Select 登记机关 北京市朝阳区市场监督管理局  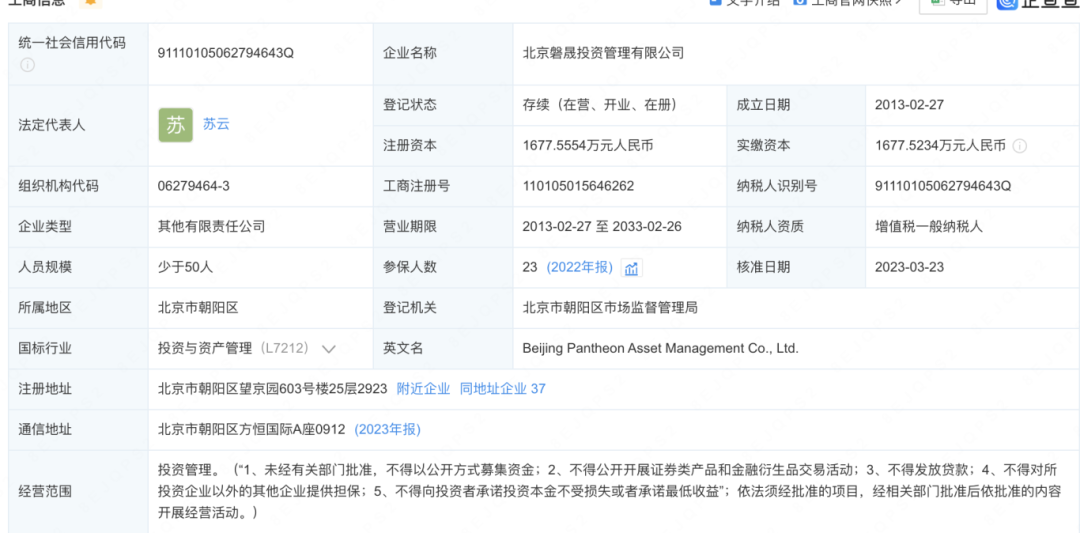pyautogui.click(x=610, y=308)
